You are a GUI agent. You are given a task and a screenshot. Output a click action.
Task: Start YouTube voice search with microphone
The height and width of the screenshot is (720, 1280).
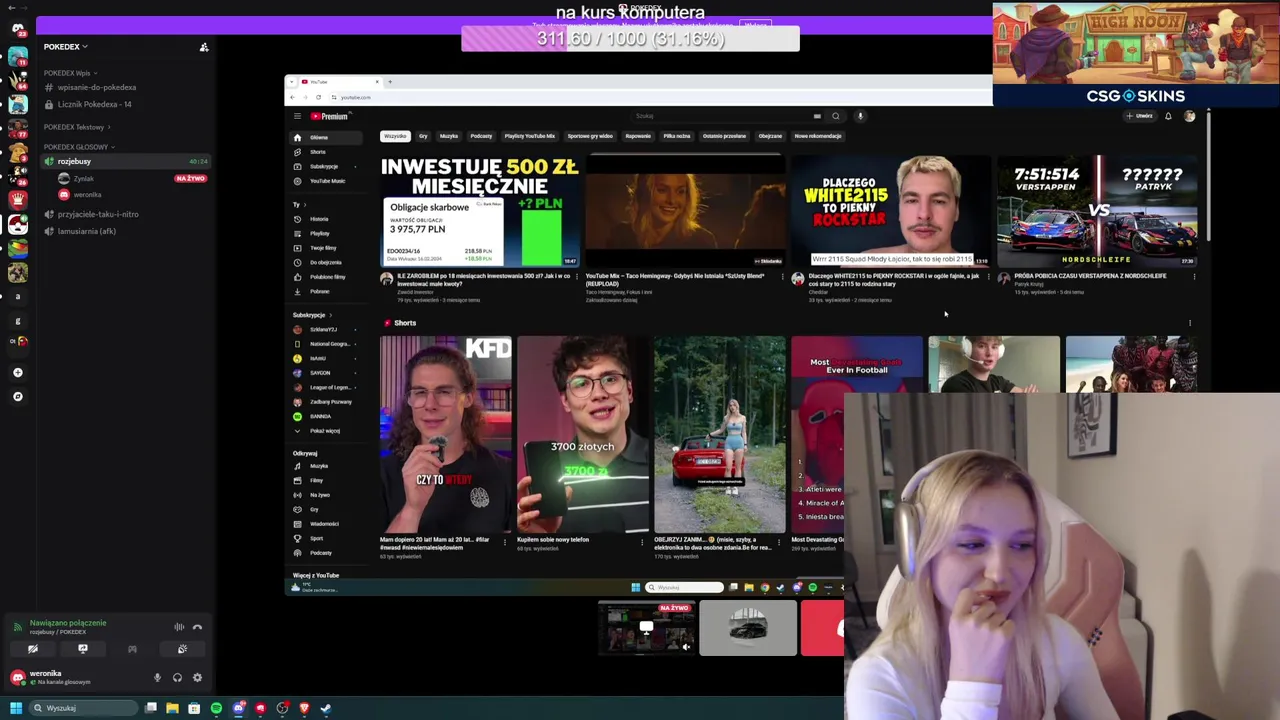click(860, 116)
